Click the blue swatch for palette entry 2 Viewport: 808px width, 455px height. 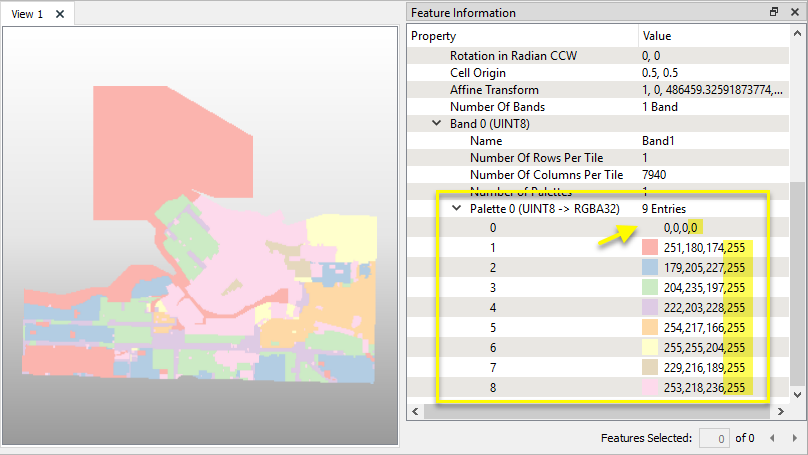click(x=650, y=267)
